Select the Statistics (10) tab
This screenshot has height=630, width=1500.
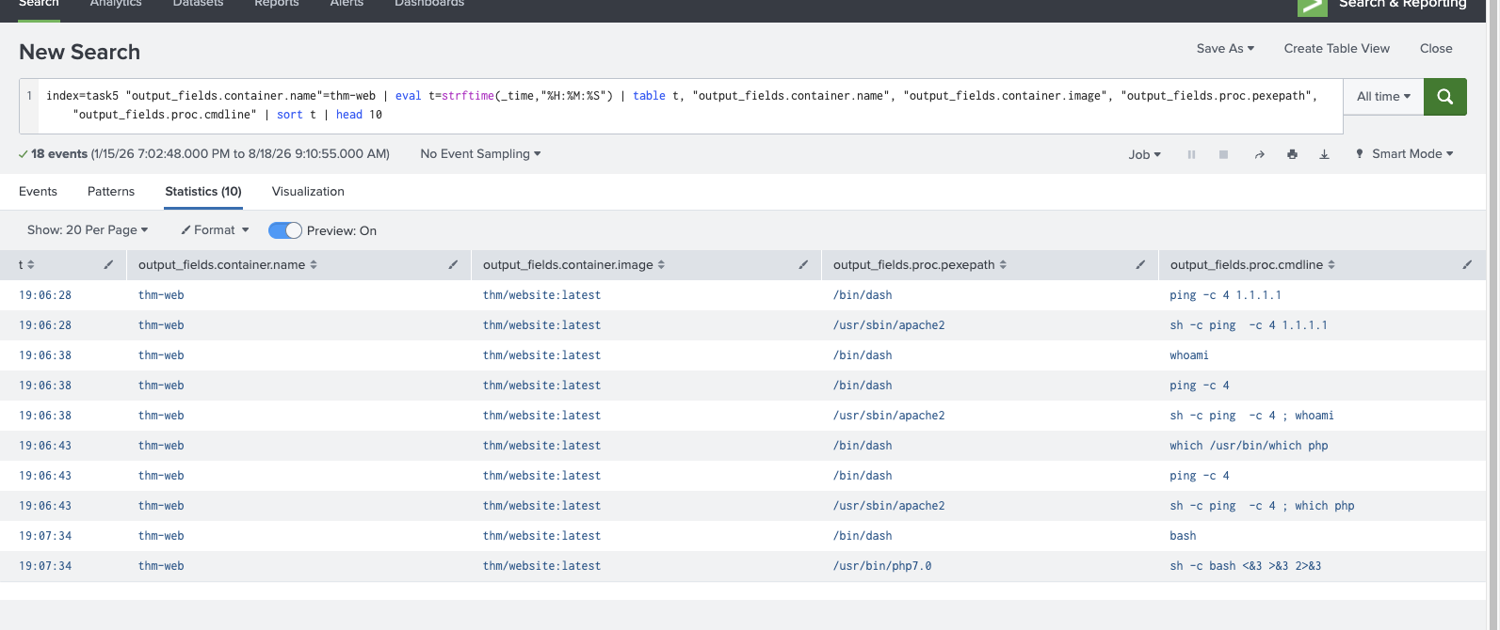[x=203, y=191]
